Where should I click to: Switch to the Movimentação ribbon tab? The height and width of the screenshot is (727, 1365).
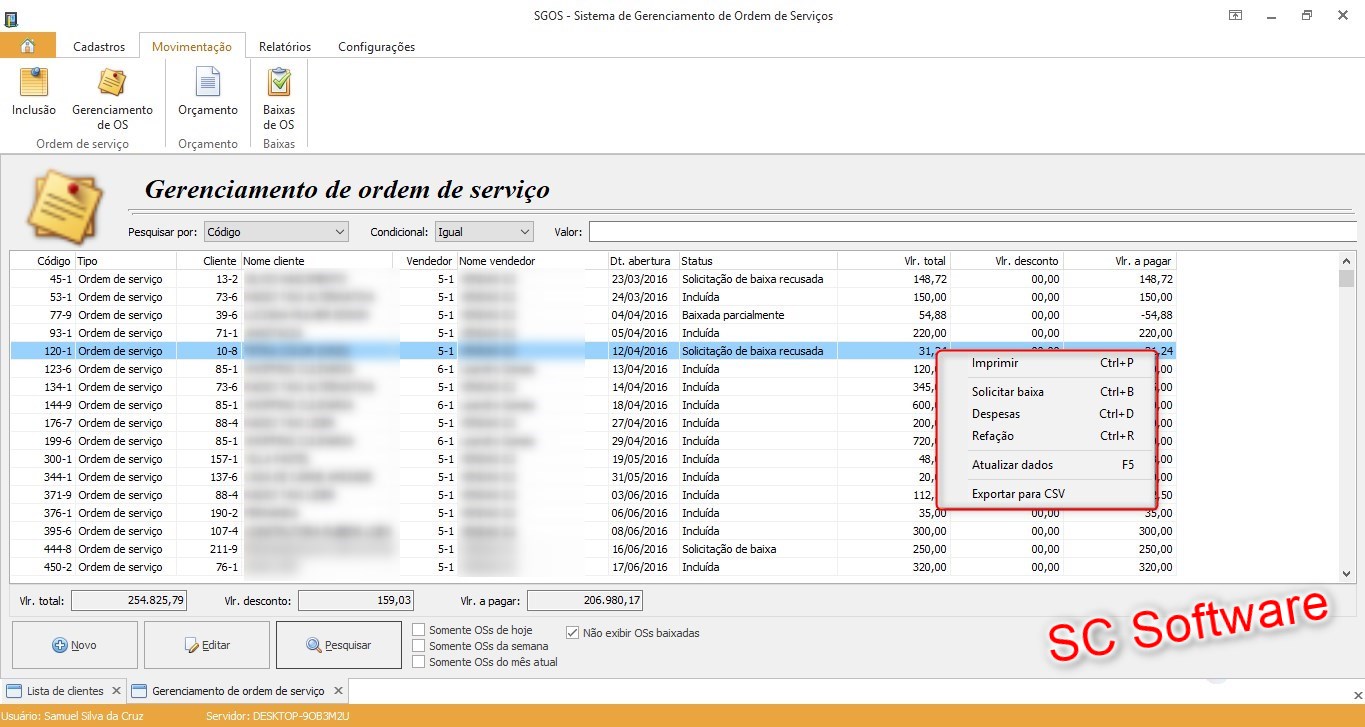pos(192,46)
